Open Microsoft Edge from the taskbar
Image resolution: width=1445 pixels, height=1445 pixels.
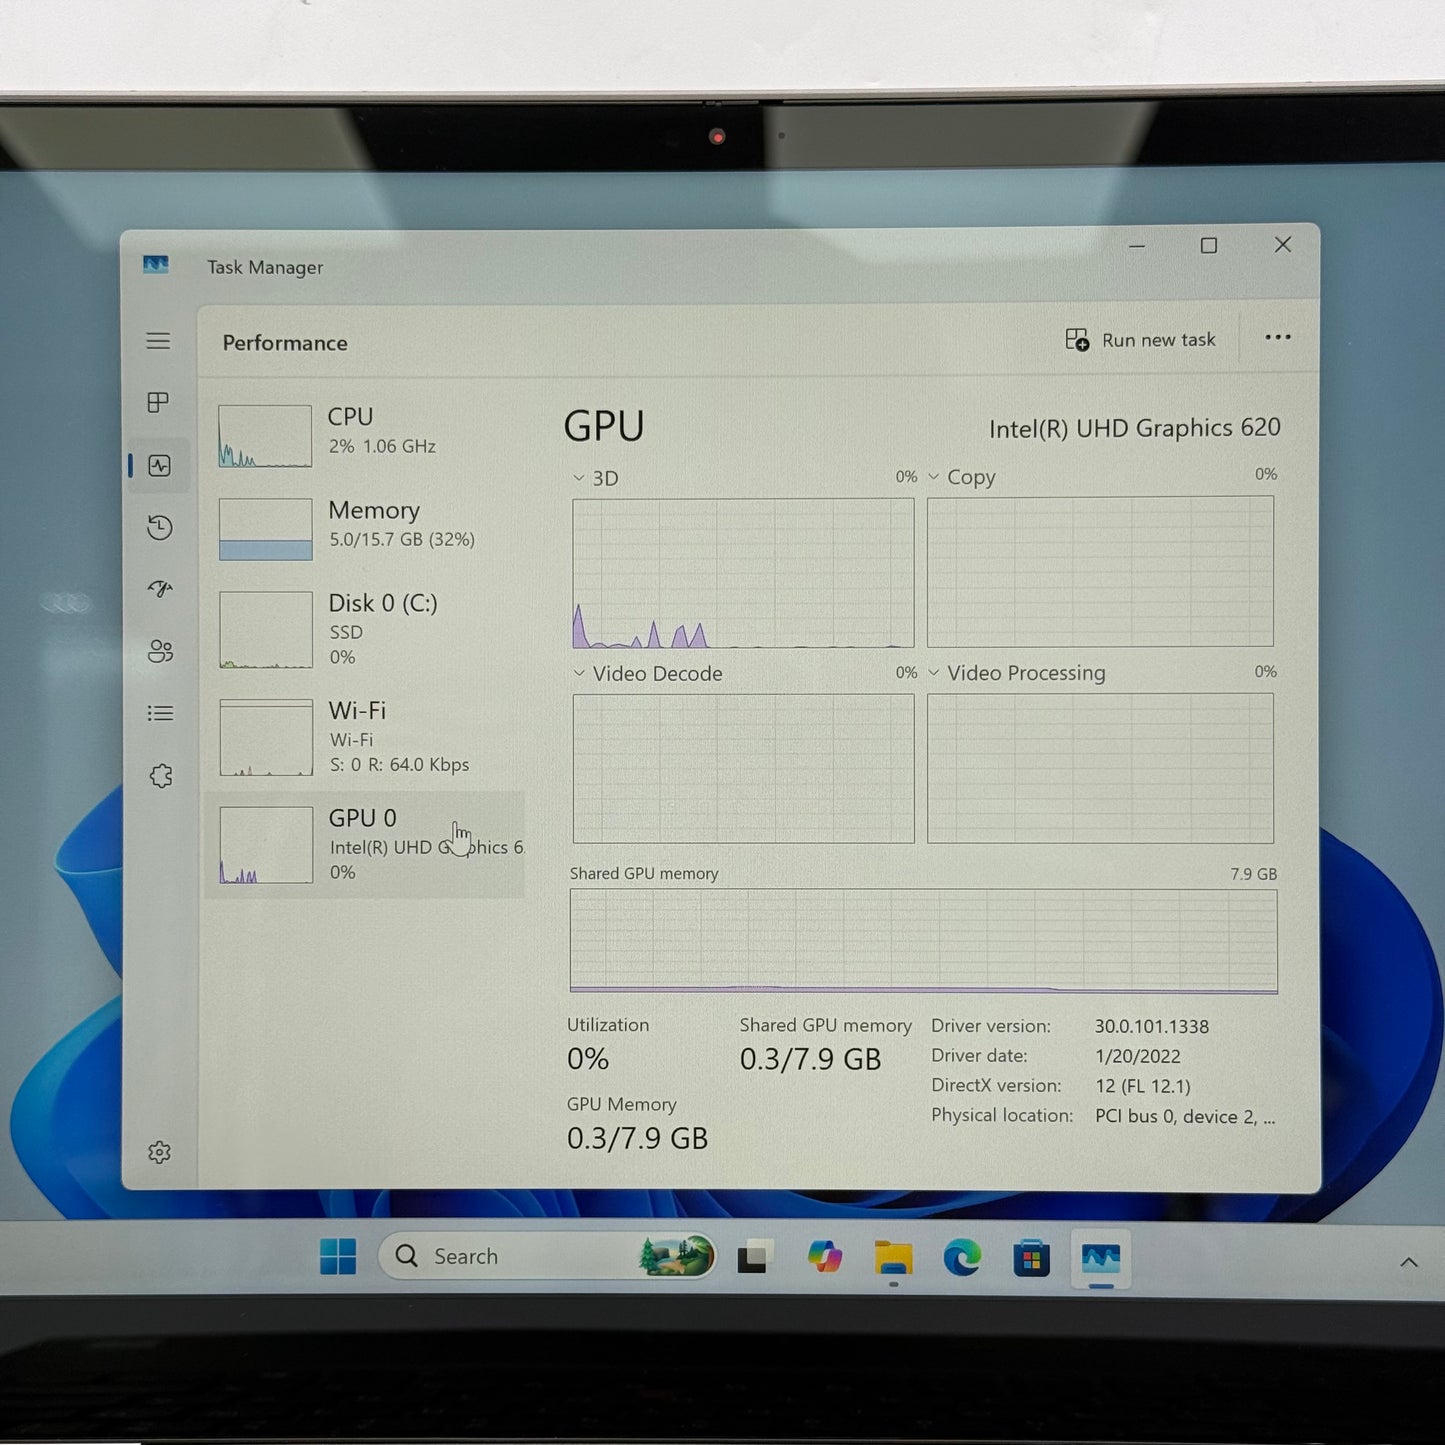pos(962,1258)
